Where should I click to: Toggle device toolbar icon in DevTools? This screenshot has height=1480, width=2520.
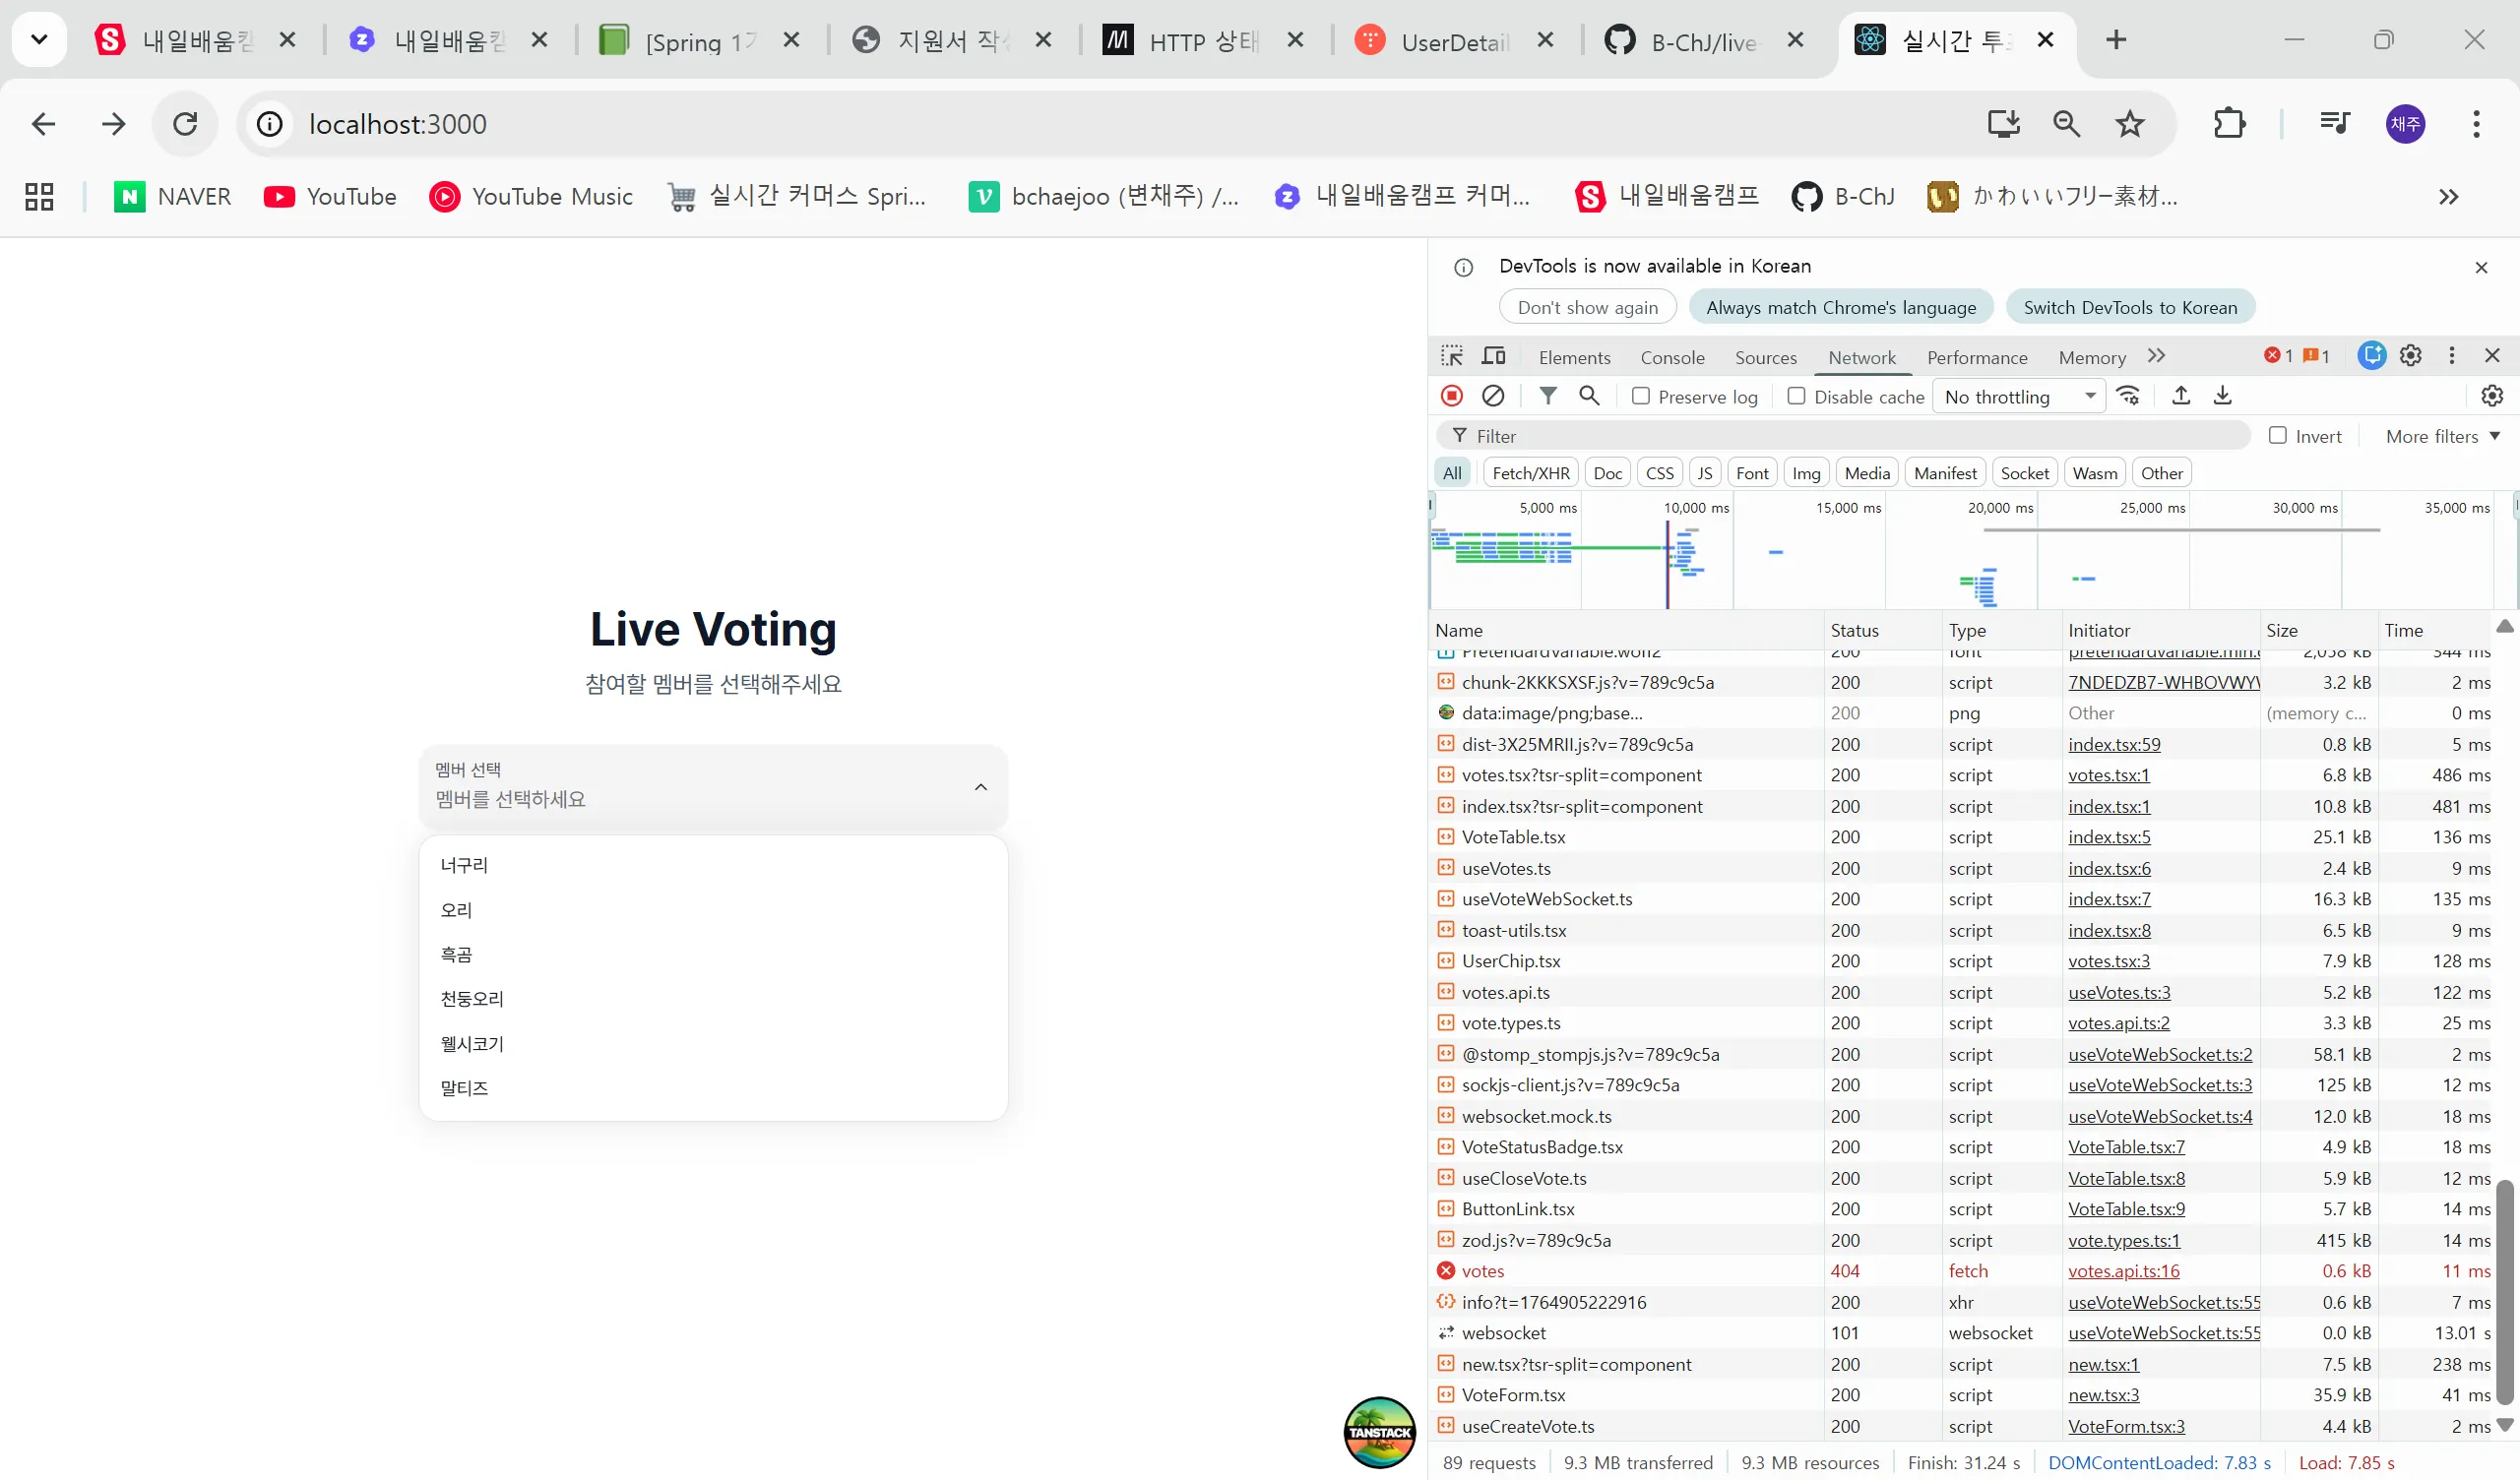pyautogui.click(x=1493, y=356)
